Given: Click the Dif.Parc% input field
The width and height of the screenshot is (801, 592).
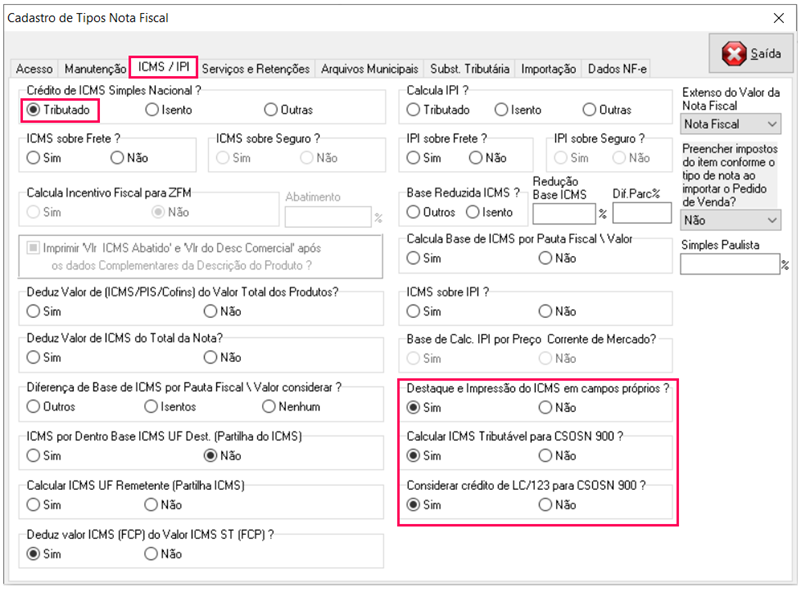Looking at the screenshot, I should pyautogui.click(x=642, y=213).
